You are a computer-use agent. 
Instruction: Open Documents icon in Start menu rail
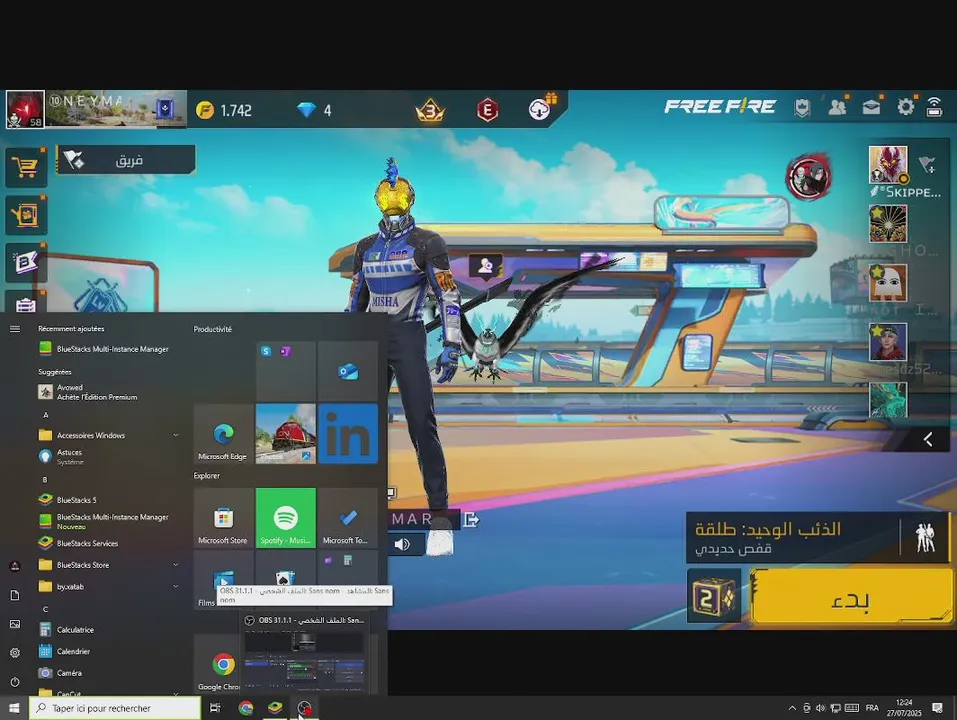click(15, 595)
